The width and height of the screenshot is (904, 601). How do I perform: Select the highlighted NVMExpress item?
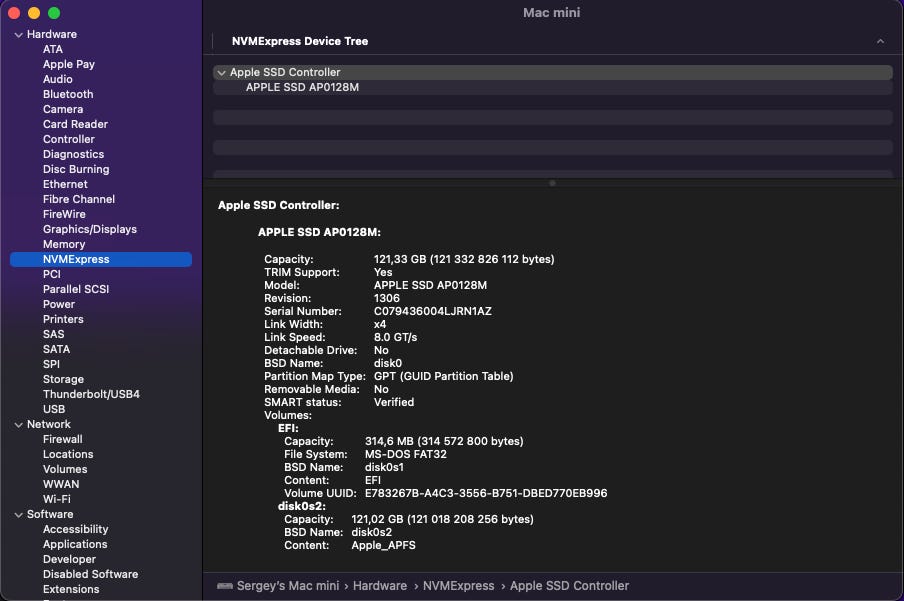point(101,260)
